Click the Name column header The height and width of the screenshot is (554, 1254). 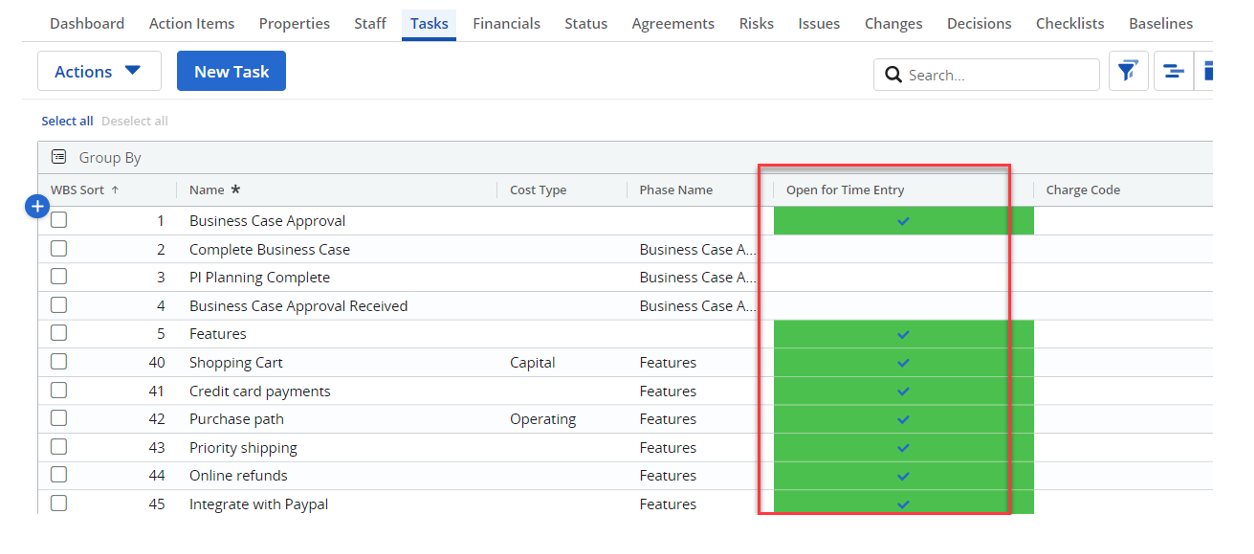click(208, 190)
